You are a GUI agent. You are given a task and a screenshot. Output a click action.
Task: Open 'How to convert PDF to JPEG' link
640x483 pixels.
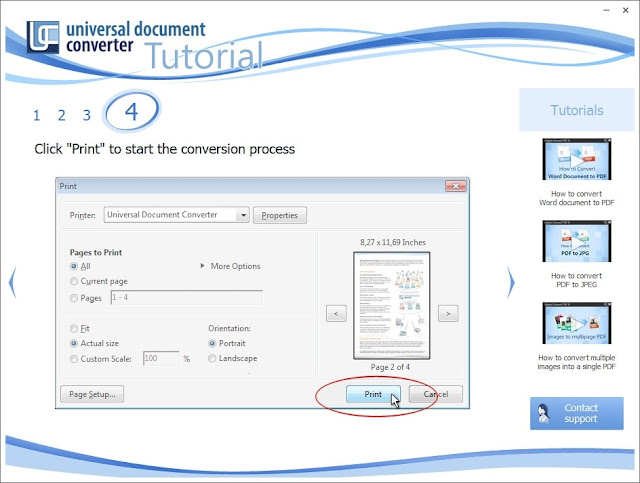tap(576, 280)
